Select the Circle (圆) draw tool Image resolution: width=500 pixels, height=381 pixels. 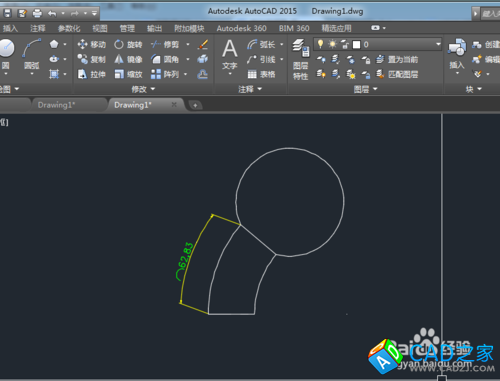(x=6, y=53)
